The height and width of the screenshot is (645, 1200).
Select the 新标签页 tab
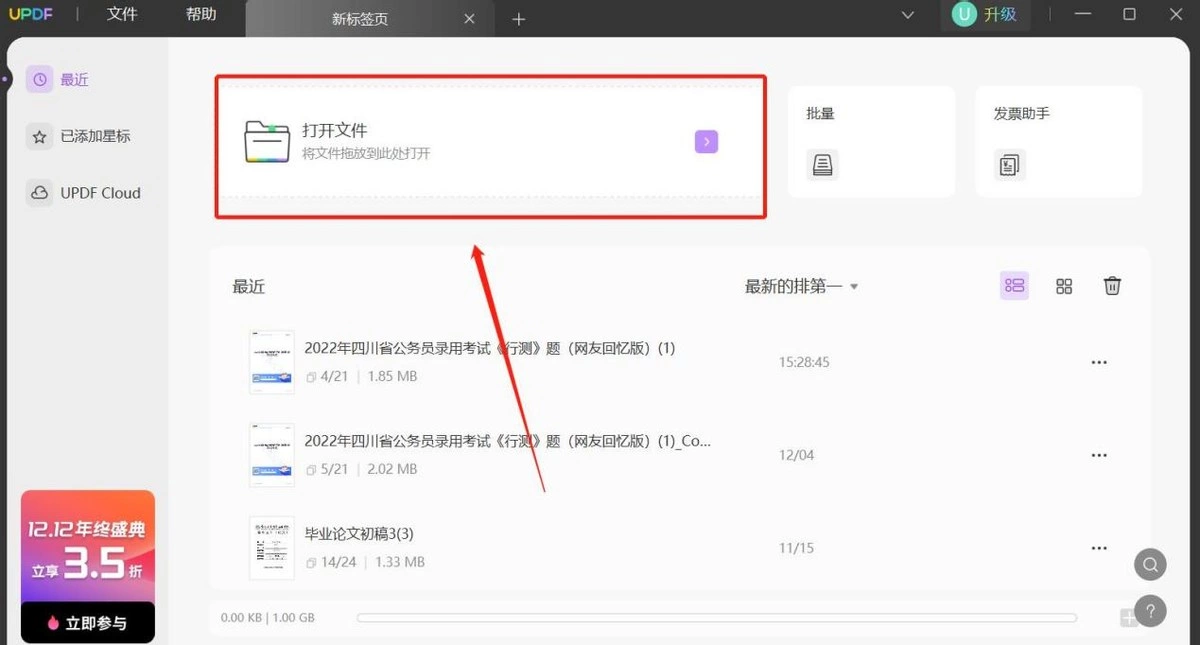[x=360, y=19]
